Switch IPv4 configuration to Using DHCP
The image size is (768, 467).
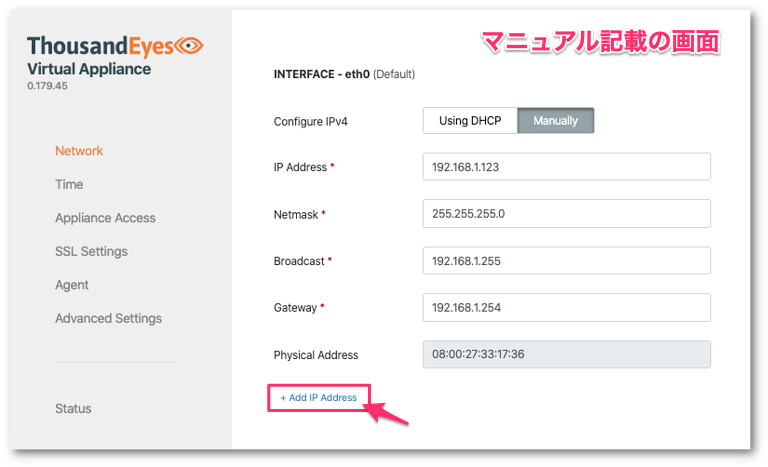(x=470, y=121)
